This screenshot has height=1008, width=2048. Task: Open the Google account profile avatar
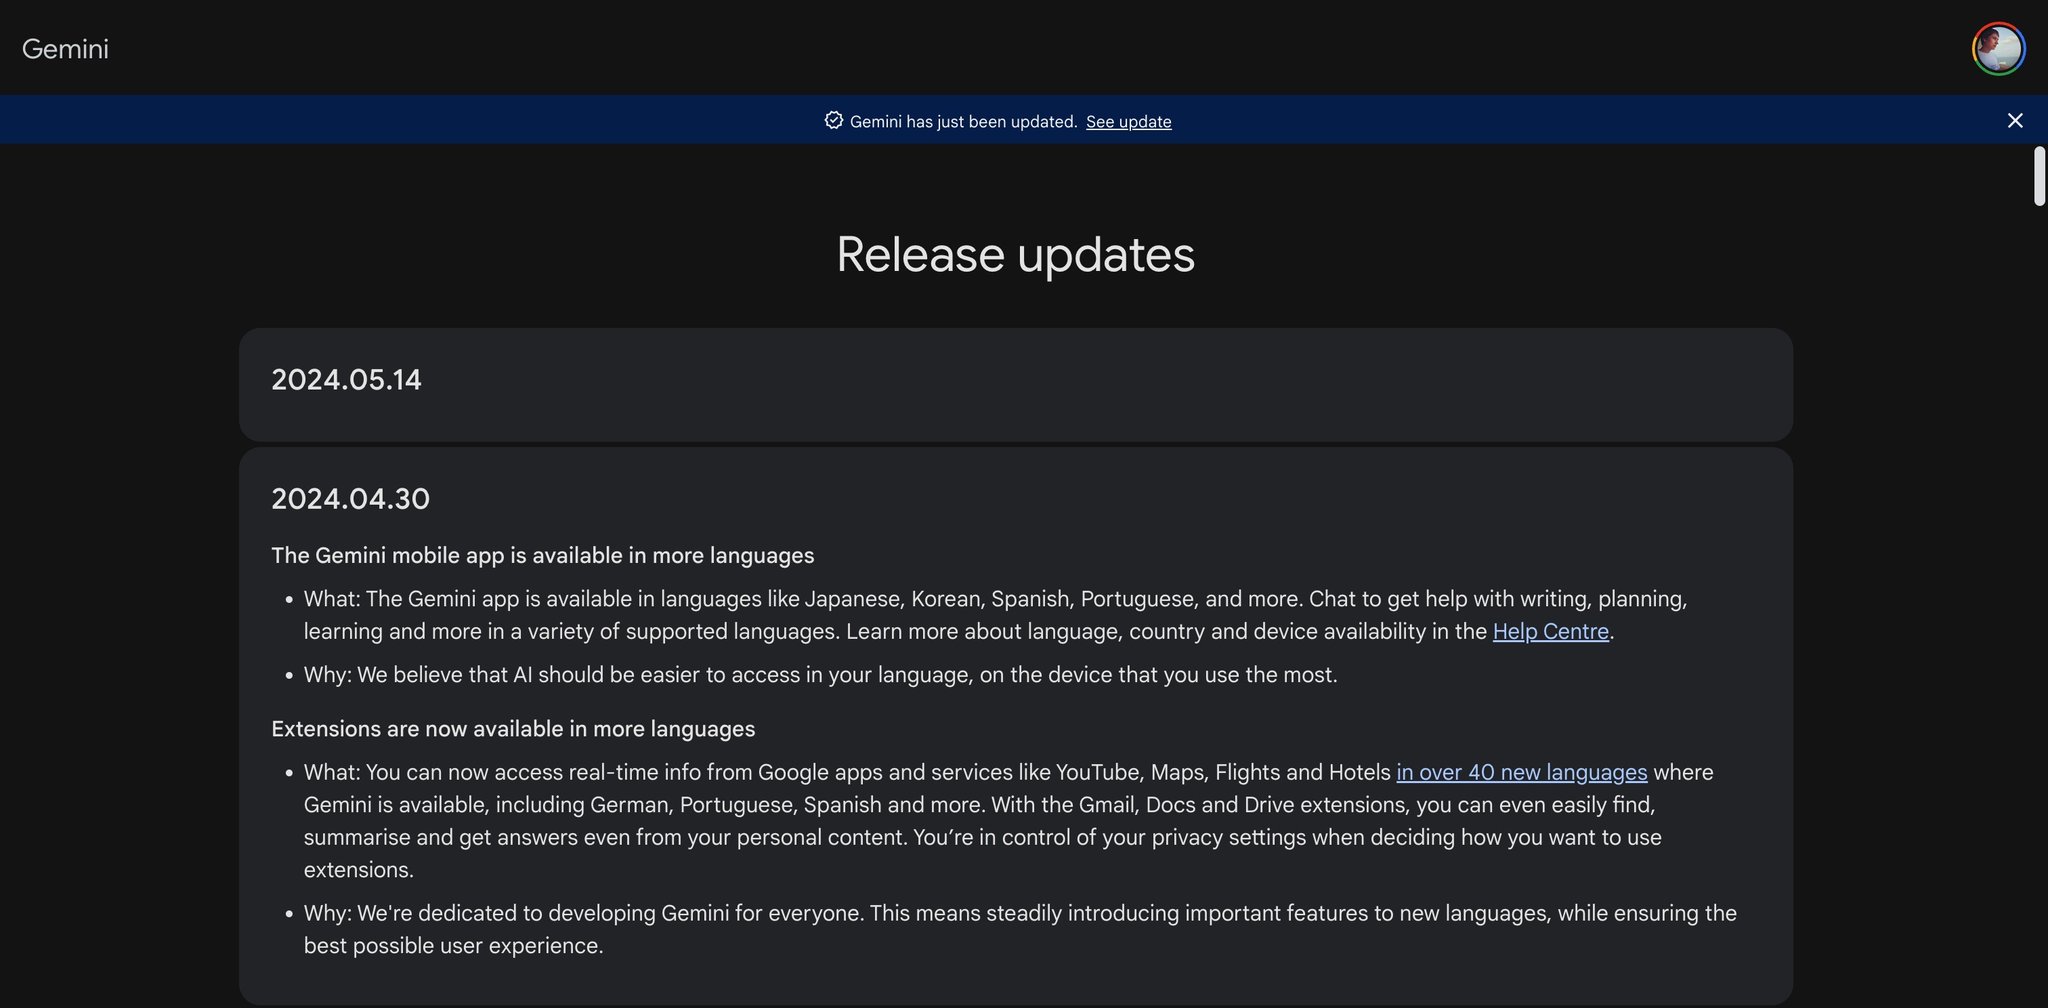[1998, 48]
